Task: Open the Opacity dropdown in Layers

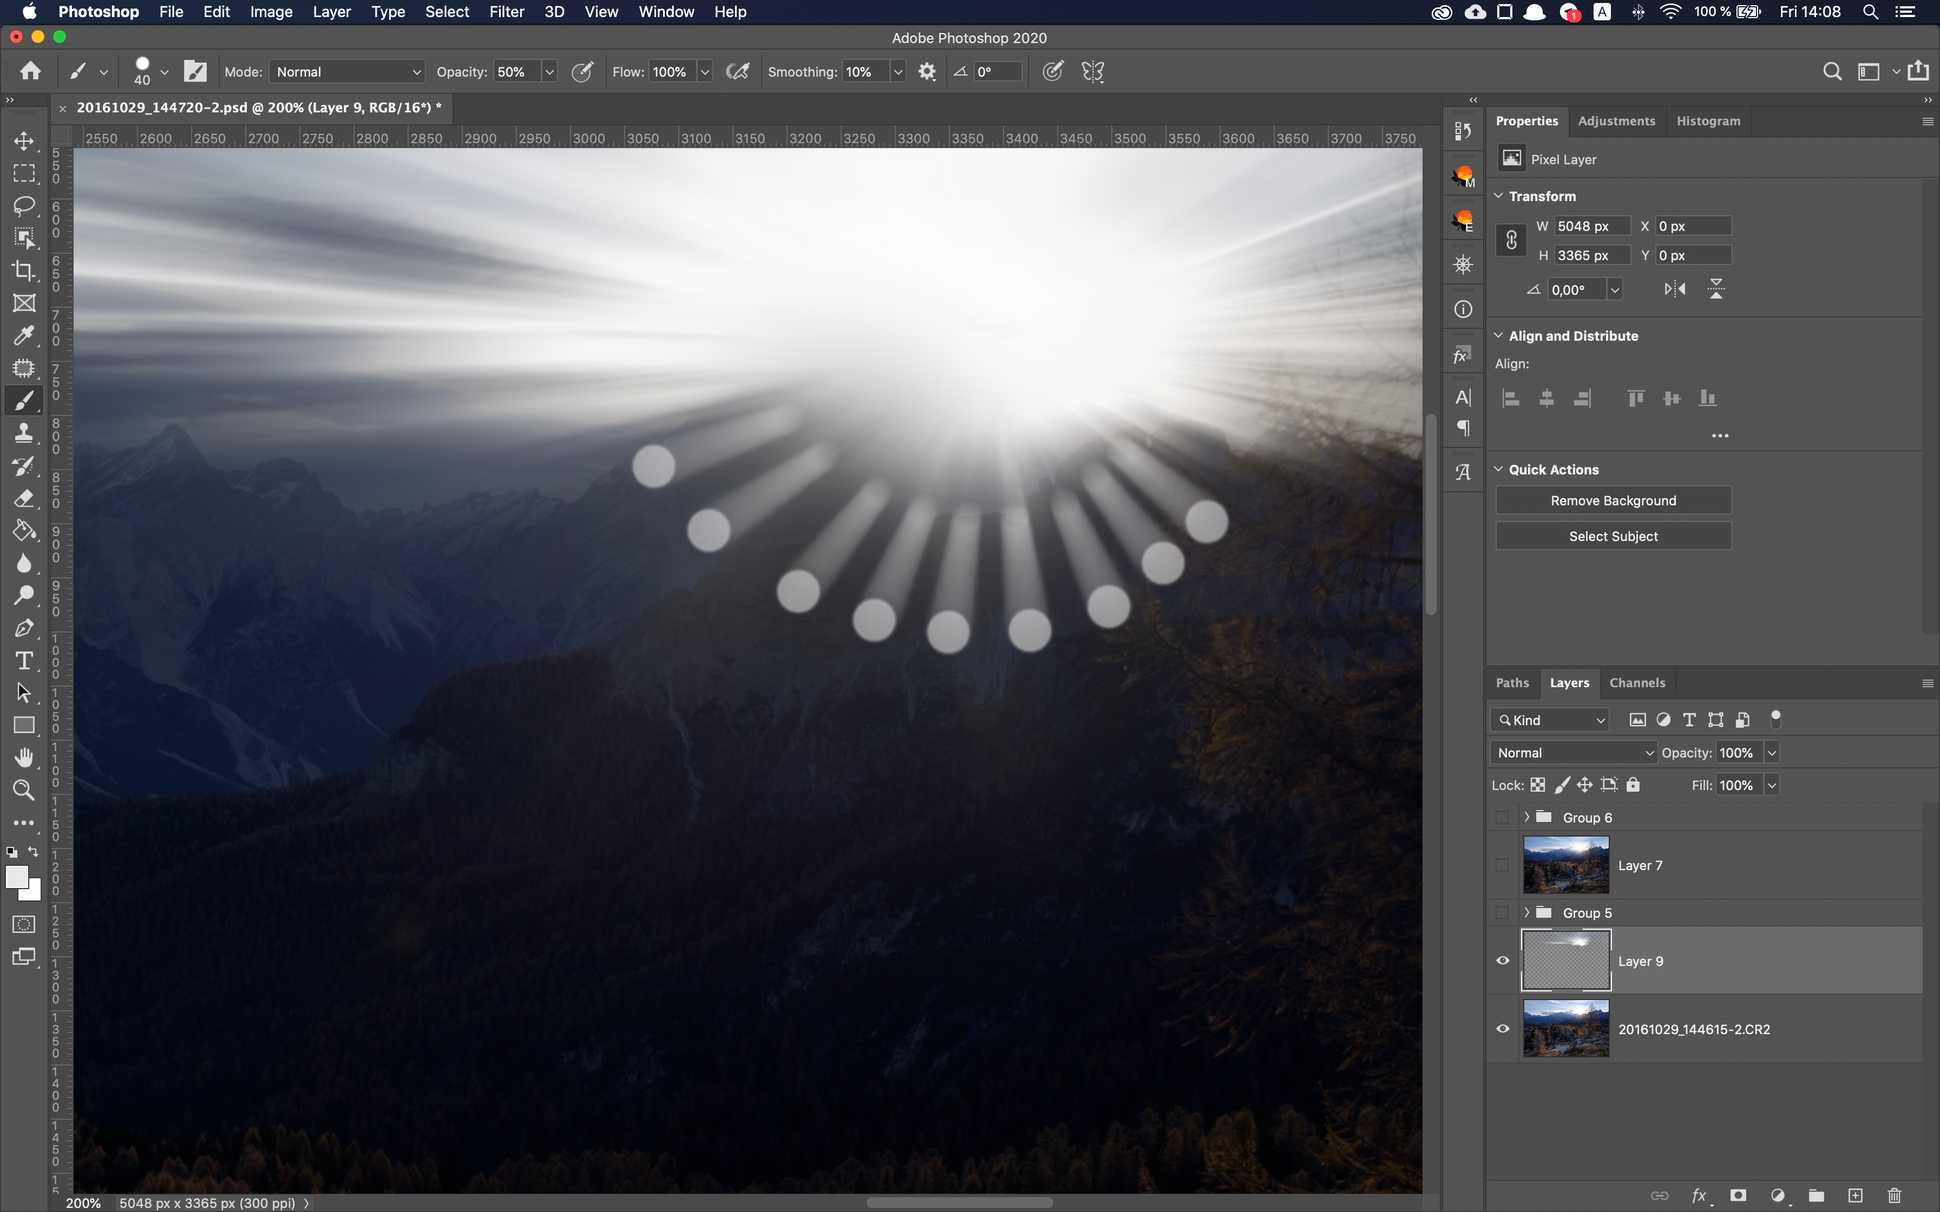Action: click(x=1773, y=753)
